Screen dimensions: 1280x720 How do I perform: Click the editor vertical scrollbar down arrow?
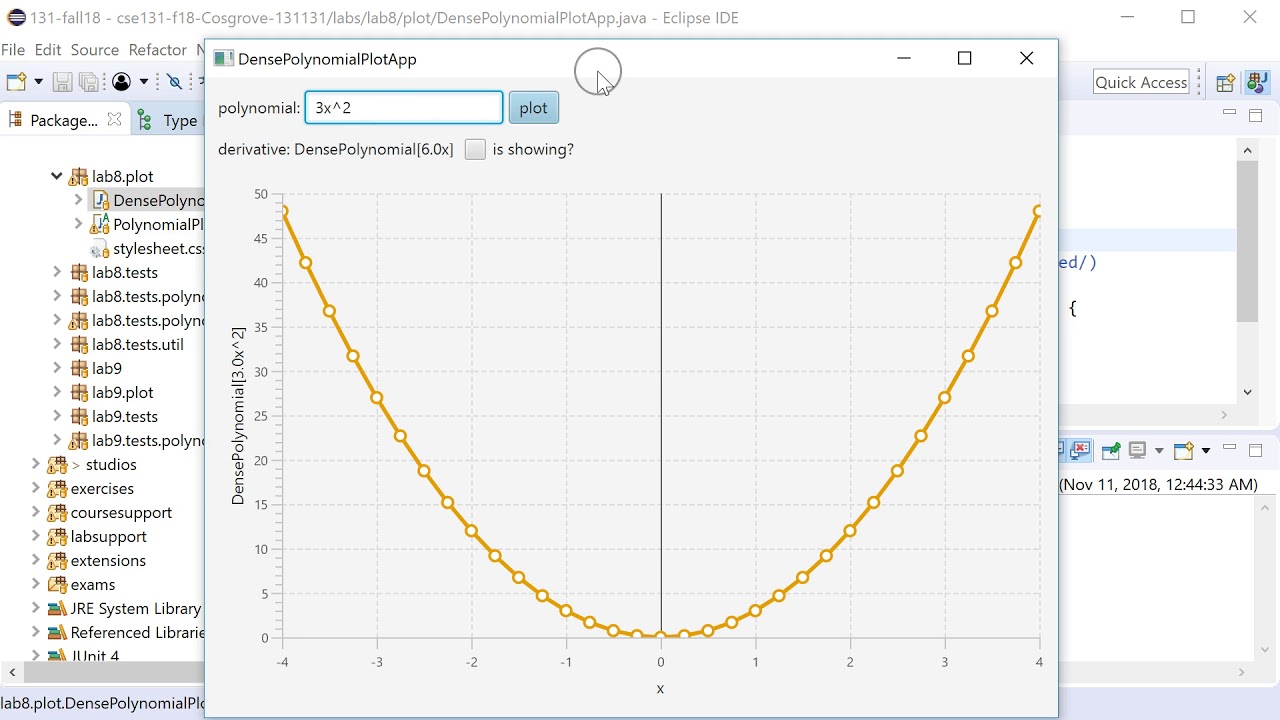1247,392
